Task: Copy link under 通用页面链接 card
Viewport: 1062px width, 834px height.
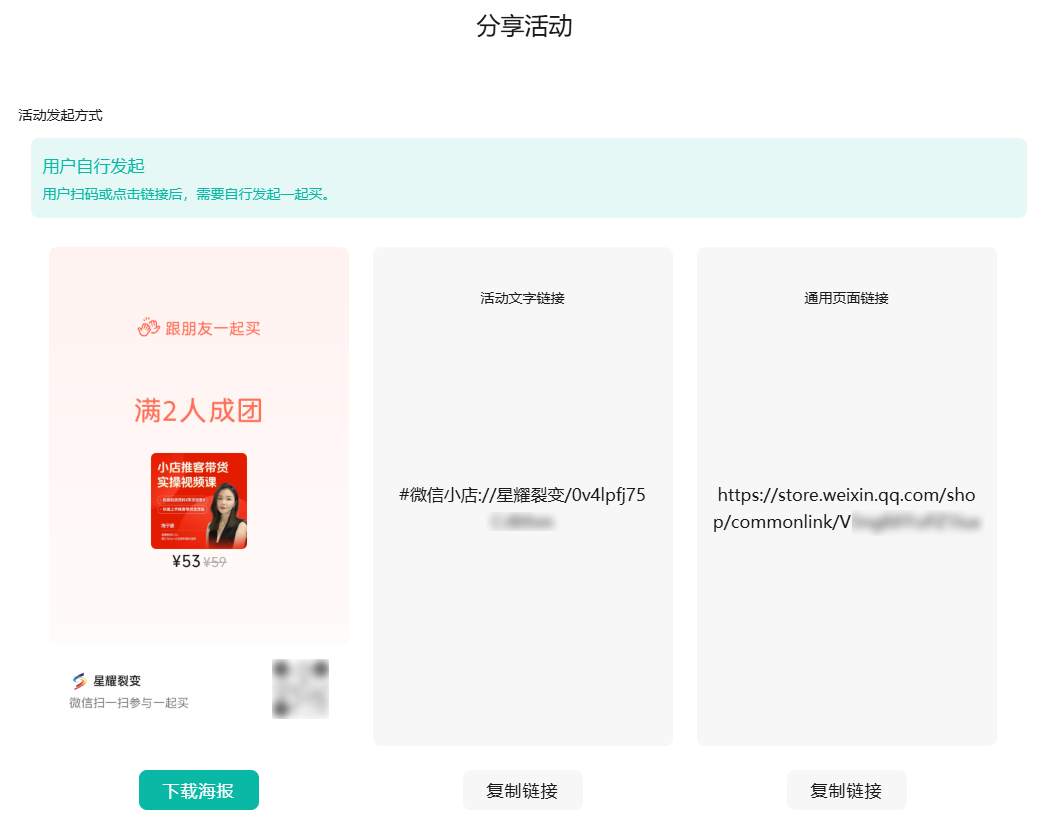Action: [846, 790]
